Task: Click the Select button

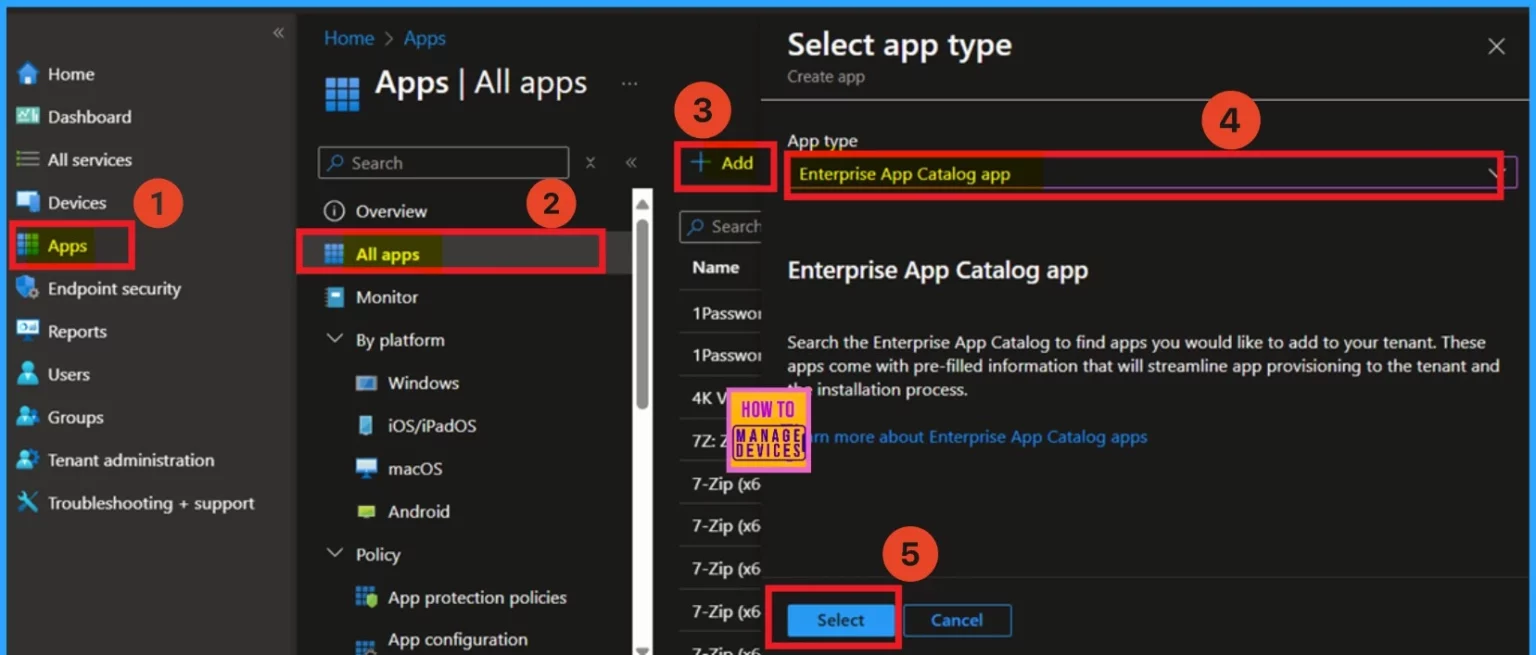Action: (x=840, y=620)
